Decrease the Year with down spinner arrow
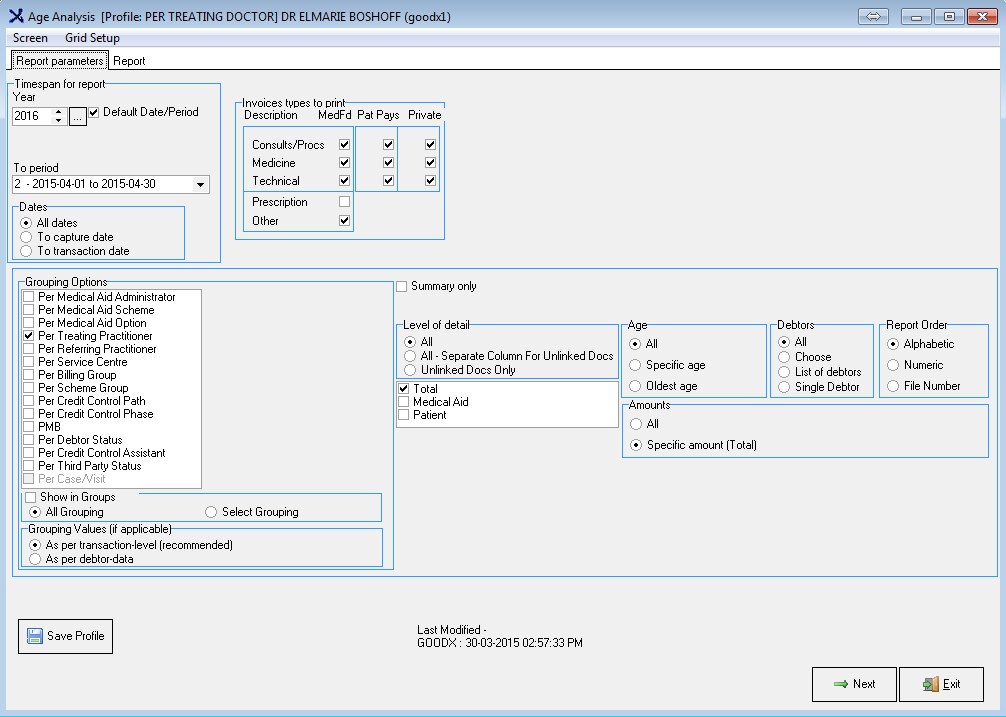1006x717 pixels. pyautogui.click(x=58, y=121)
